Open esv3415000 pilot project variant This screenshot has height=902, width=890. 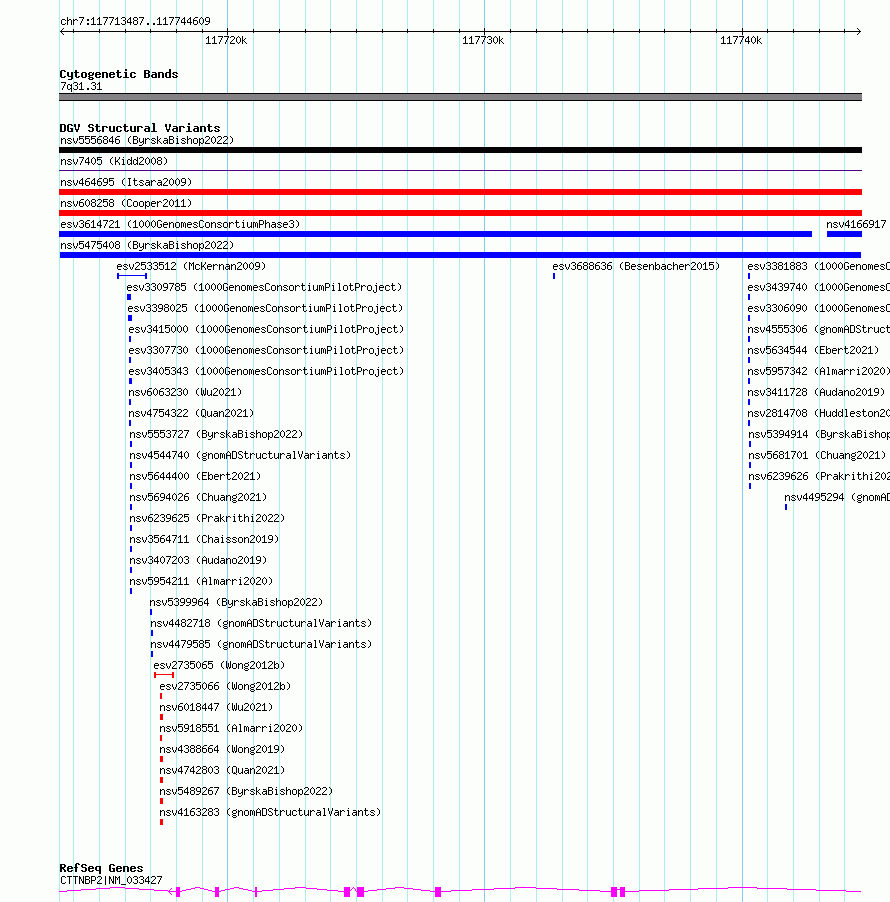[266, 329]
